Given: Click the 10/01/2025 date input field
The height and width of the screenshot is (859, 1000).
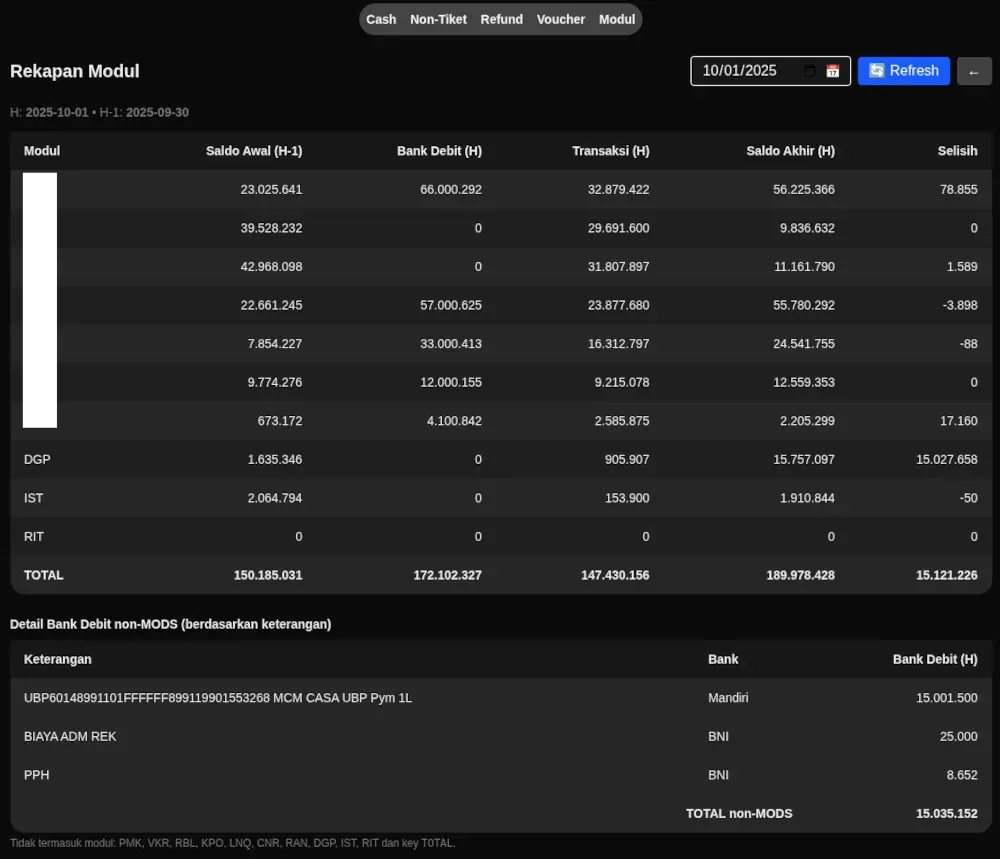Looking at the screenshot, I should coord(745,71).
